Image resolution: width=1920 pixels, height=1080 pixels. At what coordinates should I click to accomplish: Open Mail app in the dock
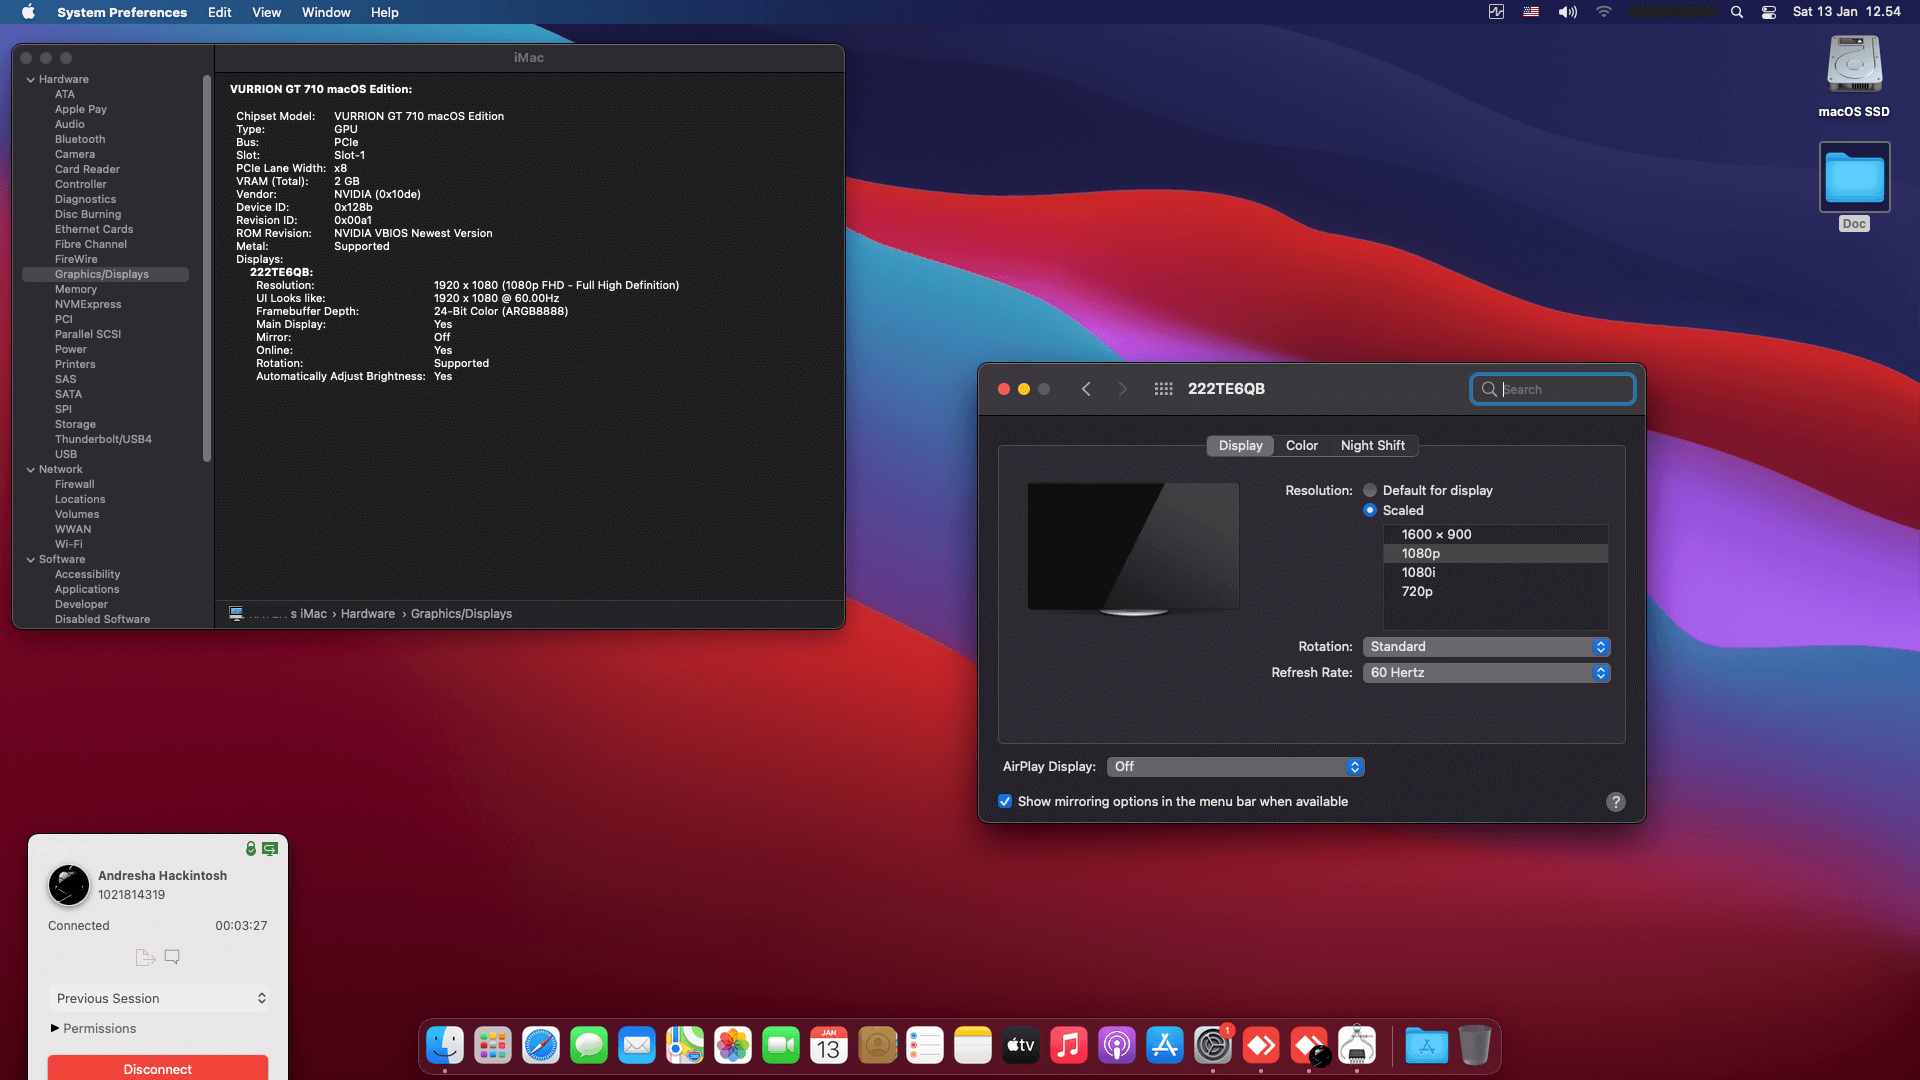(637, 1046)
